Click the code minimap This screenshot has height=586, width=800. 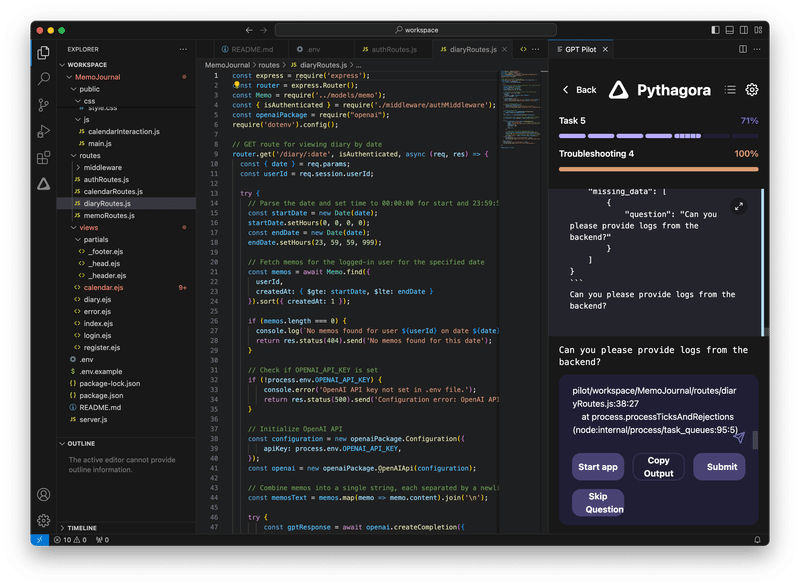519,110
